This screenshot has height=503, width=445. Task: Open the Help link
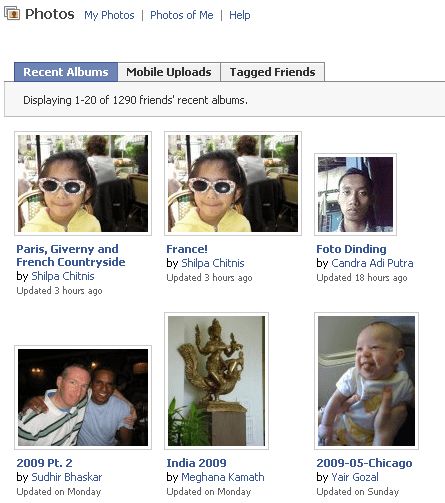click(x=240, y=15)
